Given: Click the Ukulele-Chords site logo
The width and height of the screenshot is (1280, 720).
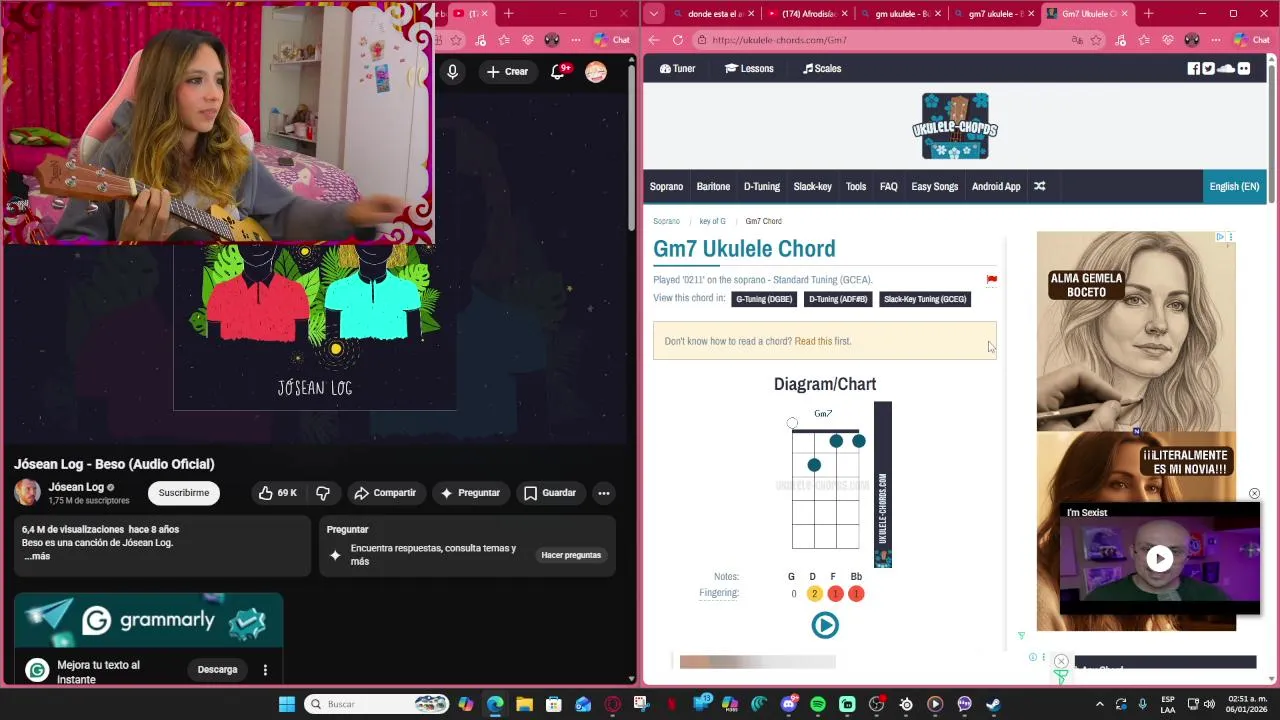Looking at the screenshot, I should coord(955,126).
